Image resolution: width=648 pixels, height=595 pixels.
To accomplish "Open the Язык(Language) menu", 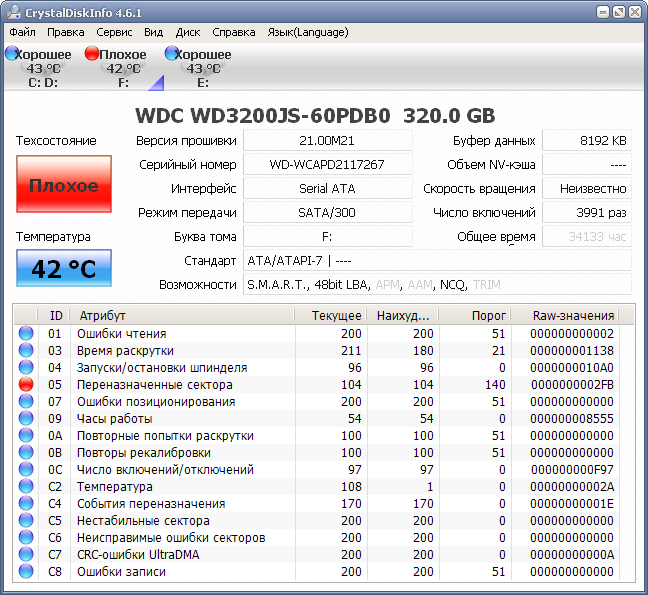I will click(308, 32).
